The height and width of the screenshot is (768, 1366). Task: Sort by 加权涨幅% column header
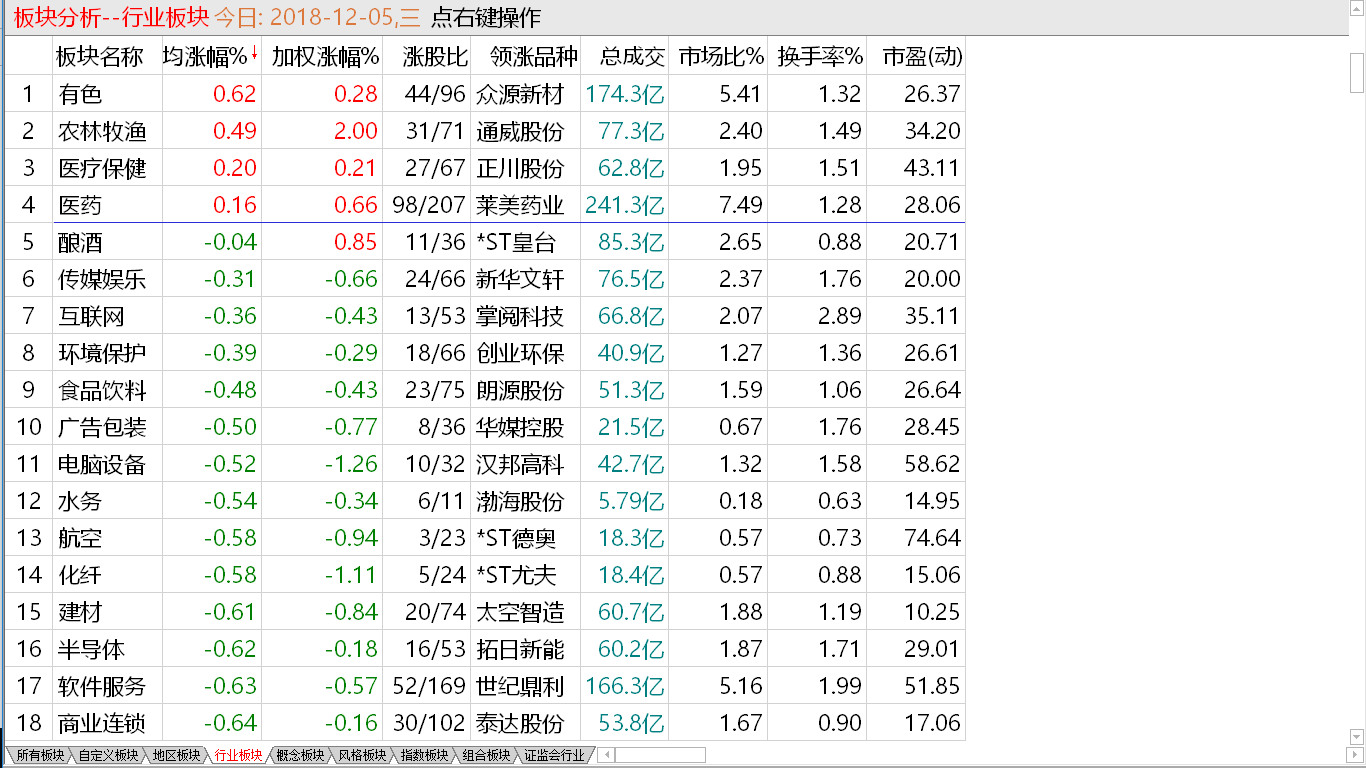[x=325, y=57]
